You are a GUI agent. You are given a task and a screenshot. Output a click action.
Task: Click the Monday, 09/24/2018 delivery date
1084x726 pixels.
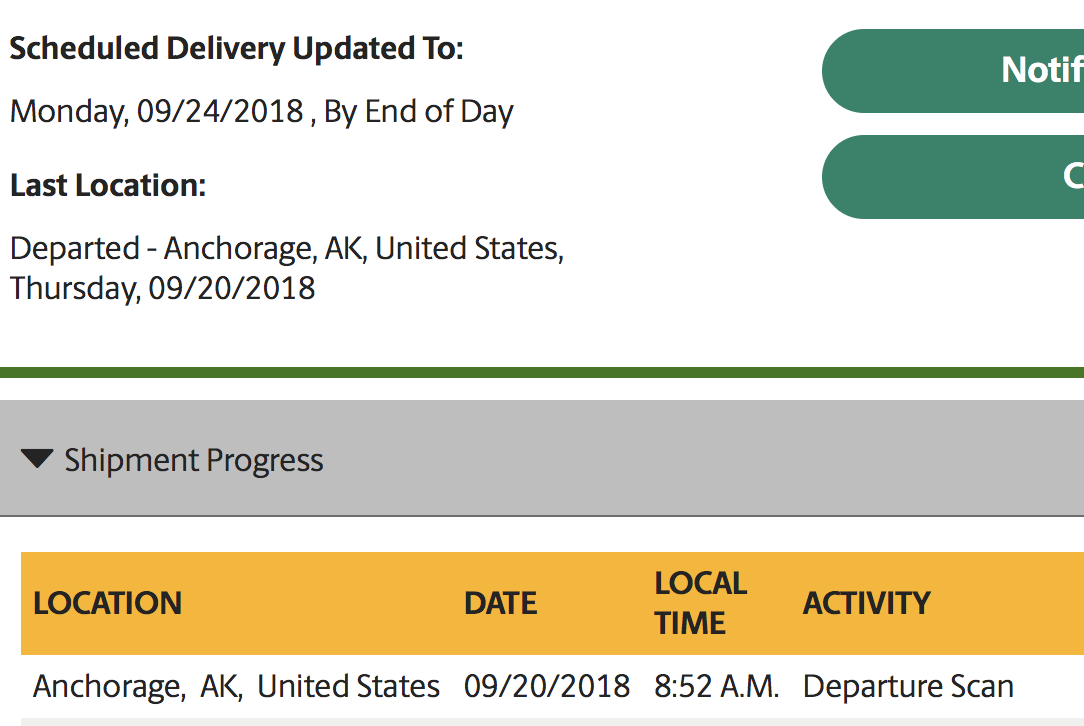pyautogui.click(x=156, y=111)
